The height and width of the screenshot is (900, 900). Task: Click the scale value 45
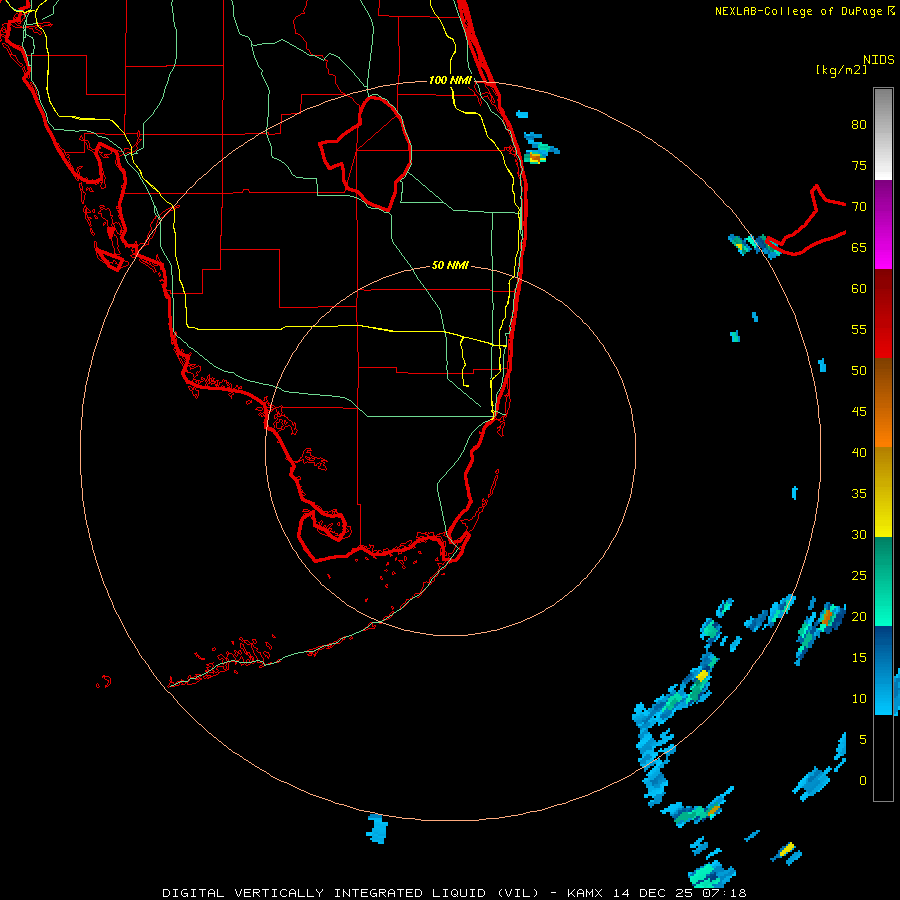pyautogui.click(x=859, y=412)
